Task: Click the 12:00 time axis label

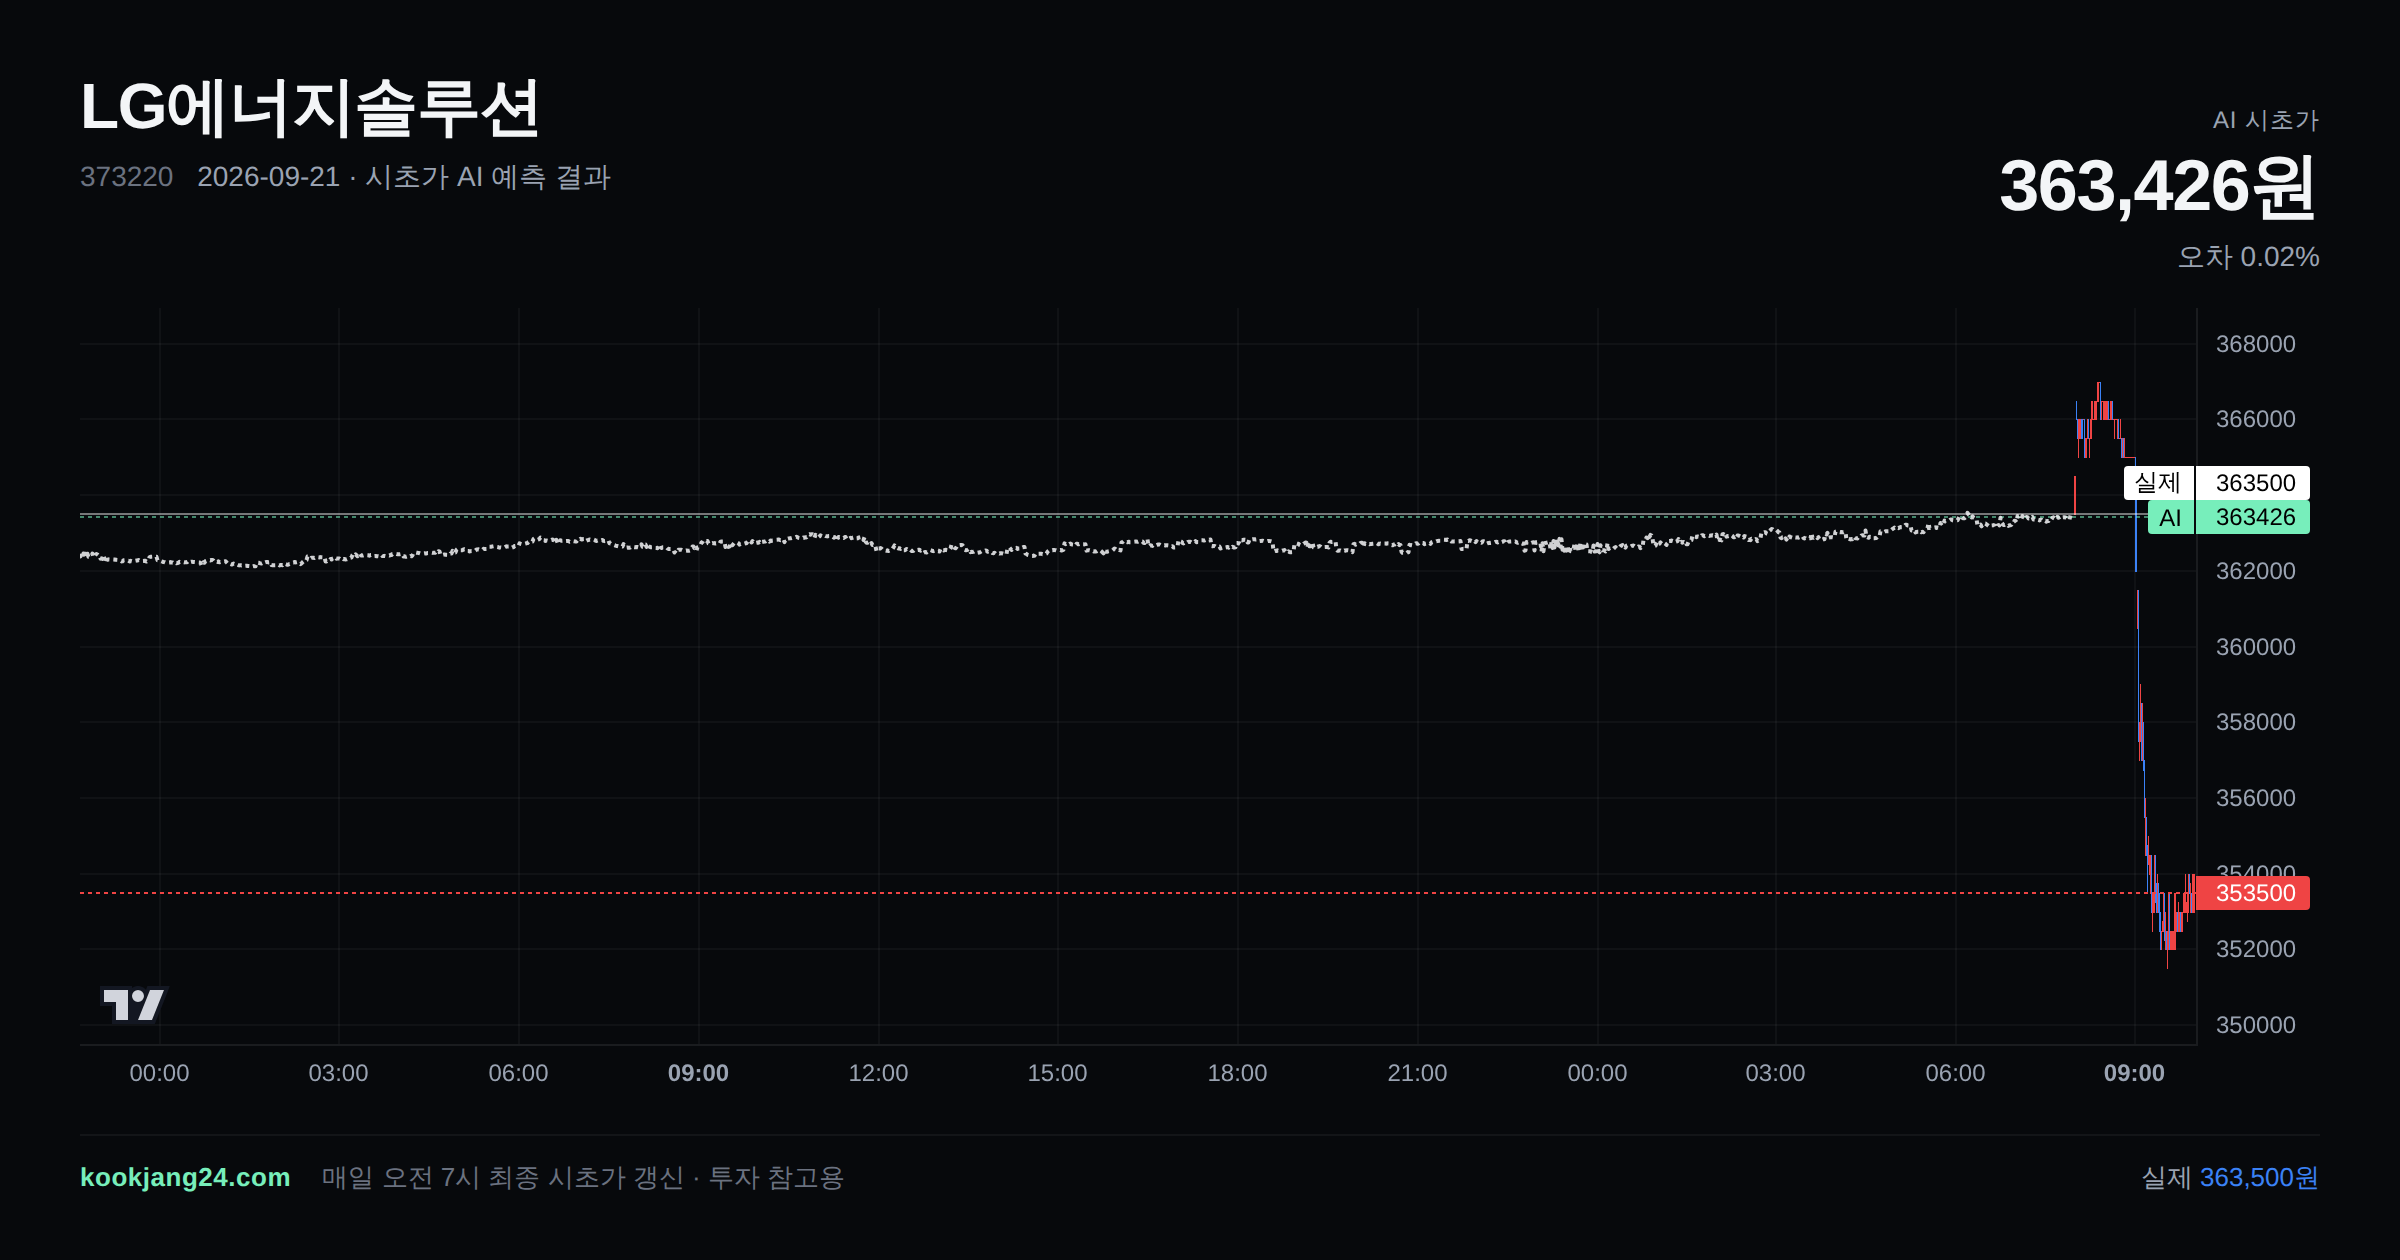Action: pos(878,1073)
